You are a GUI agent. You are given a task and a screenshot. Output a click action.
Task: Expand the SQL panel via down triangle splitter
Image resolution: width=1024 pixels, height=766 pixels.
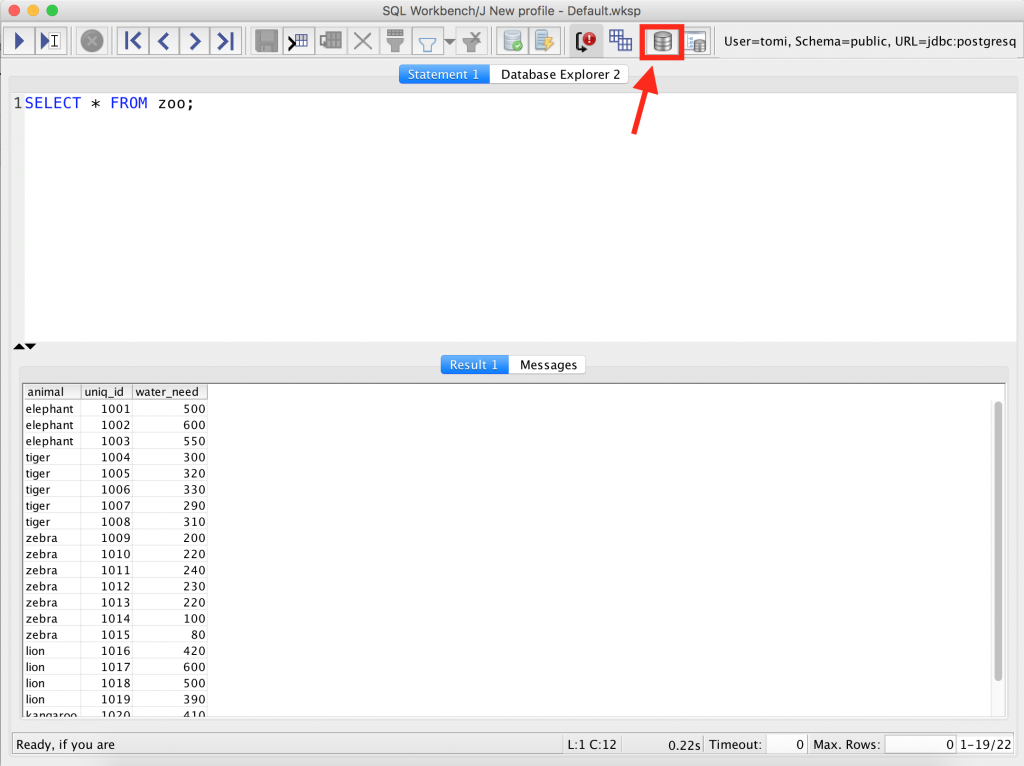click(x=29, y=345)
